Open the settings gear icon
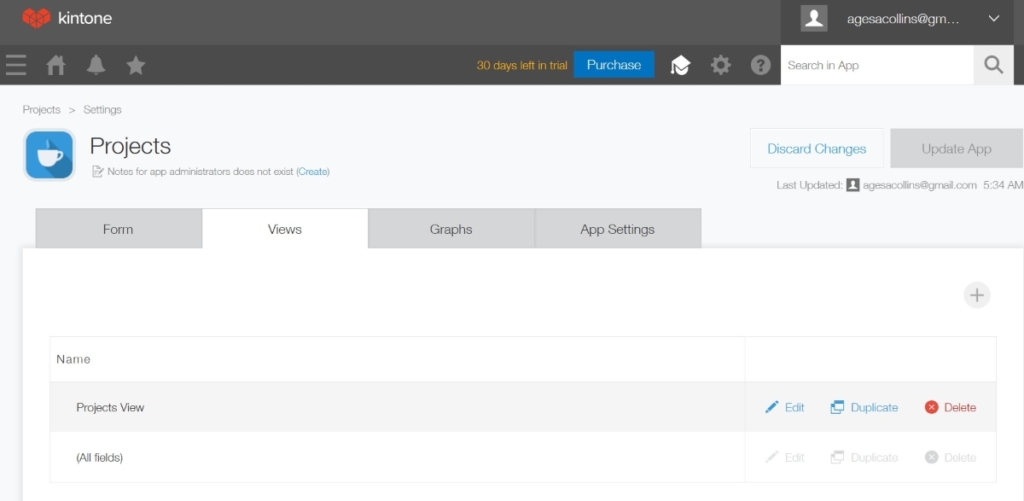This screenshot has width=1024, height=501. 720,65
